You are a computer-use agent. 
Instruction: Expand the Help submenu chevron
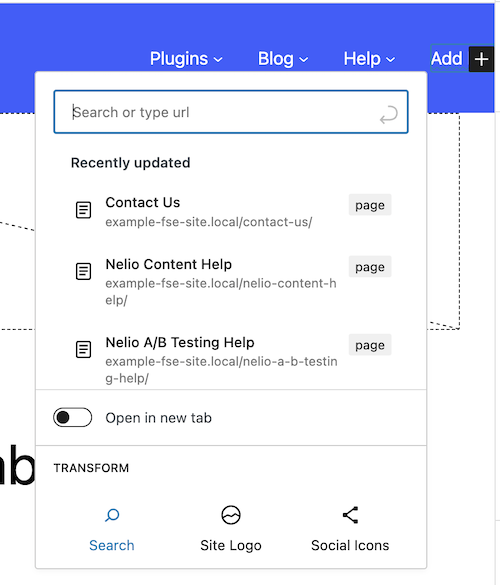point(390,60)
